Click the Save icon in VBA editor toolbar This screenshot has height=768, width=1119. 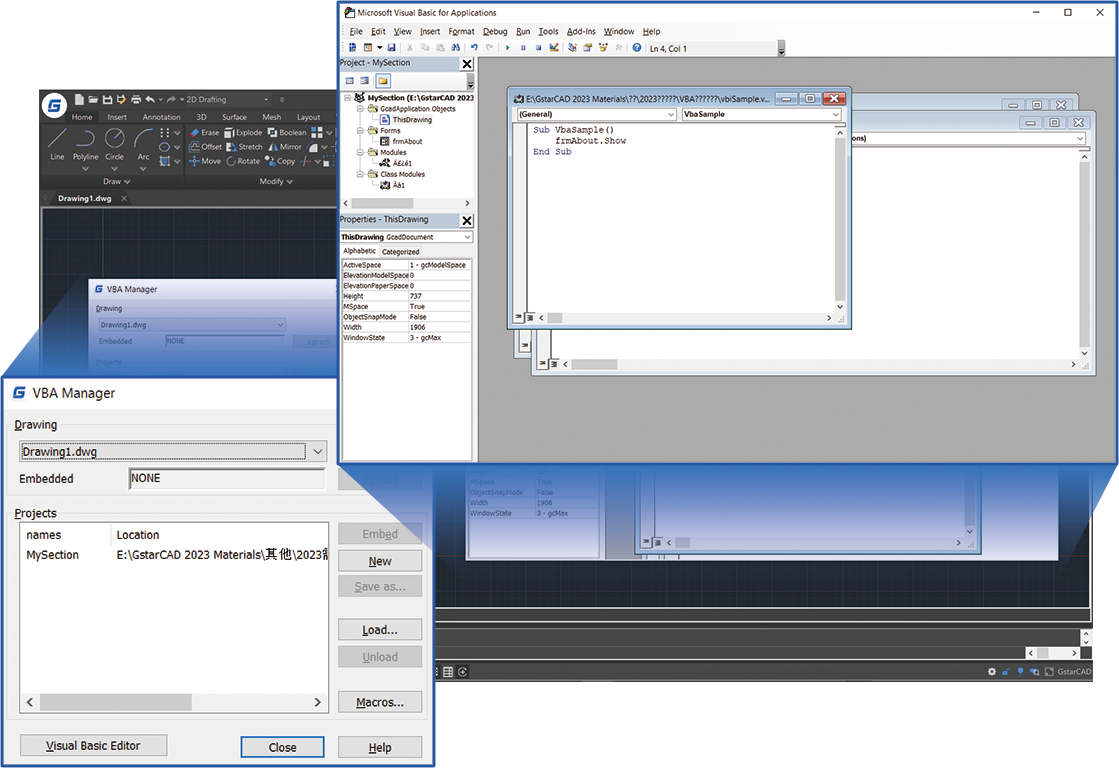[391, 48]
